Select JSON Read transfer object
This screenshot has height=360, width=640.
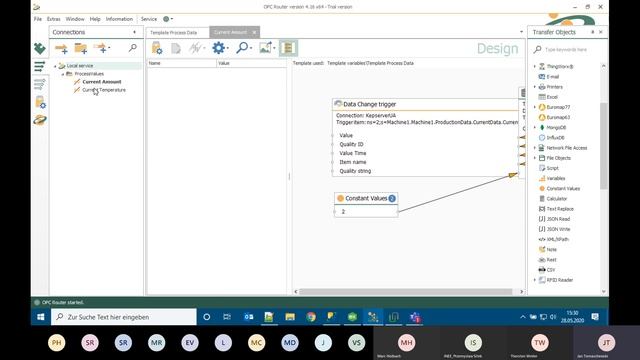[558, 219]
